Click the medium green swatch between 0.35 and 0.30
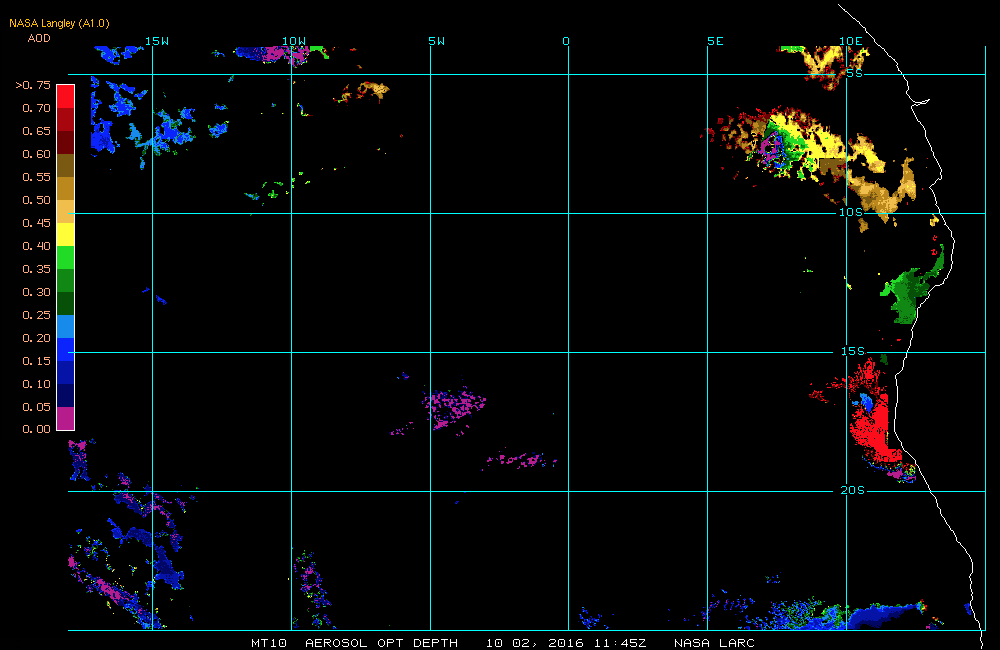Image resolution: width=1000 pixels, height=650 pixels. pos(66,280)
